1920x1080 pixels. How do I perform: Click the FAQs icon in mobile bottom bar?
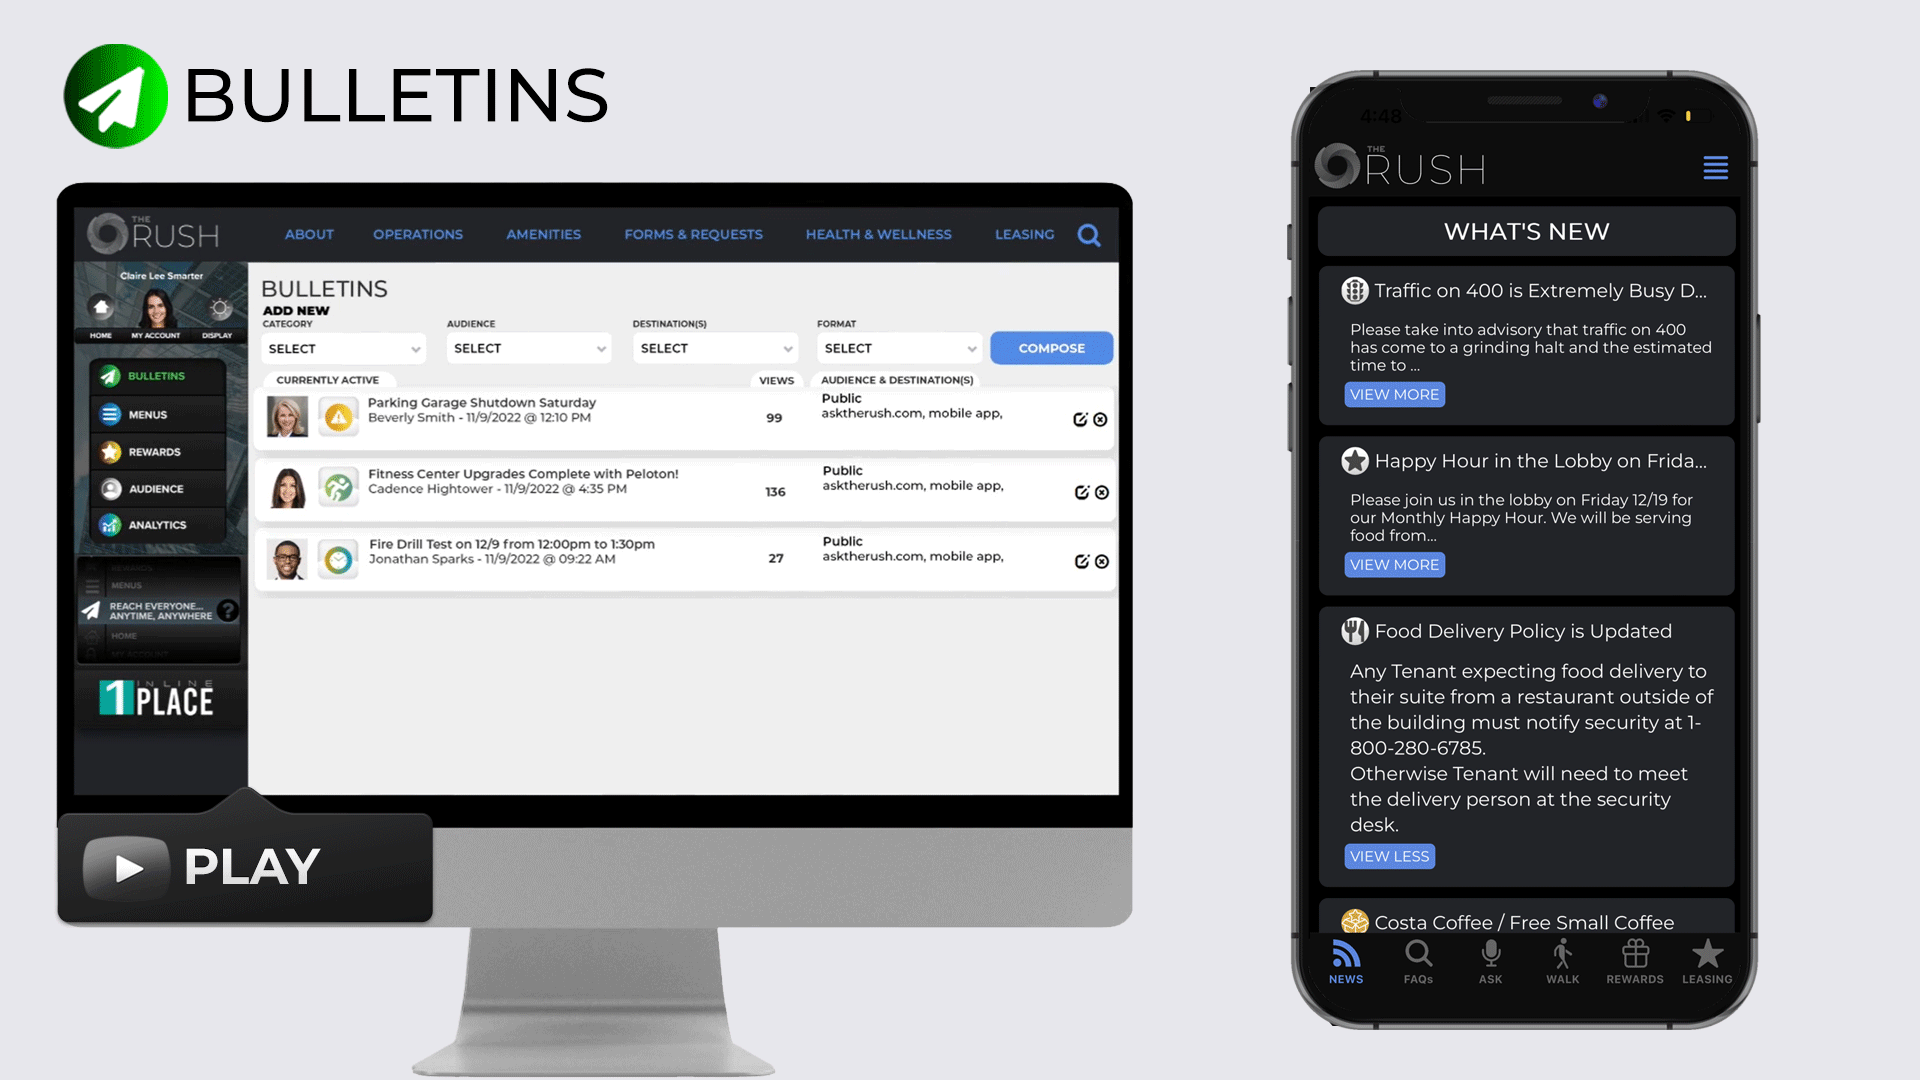pyautogui.click(x=1418, y=961)
